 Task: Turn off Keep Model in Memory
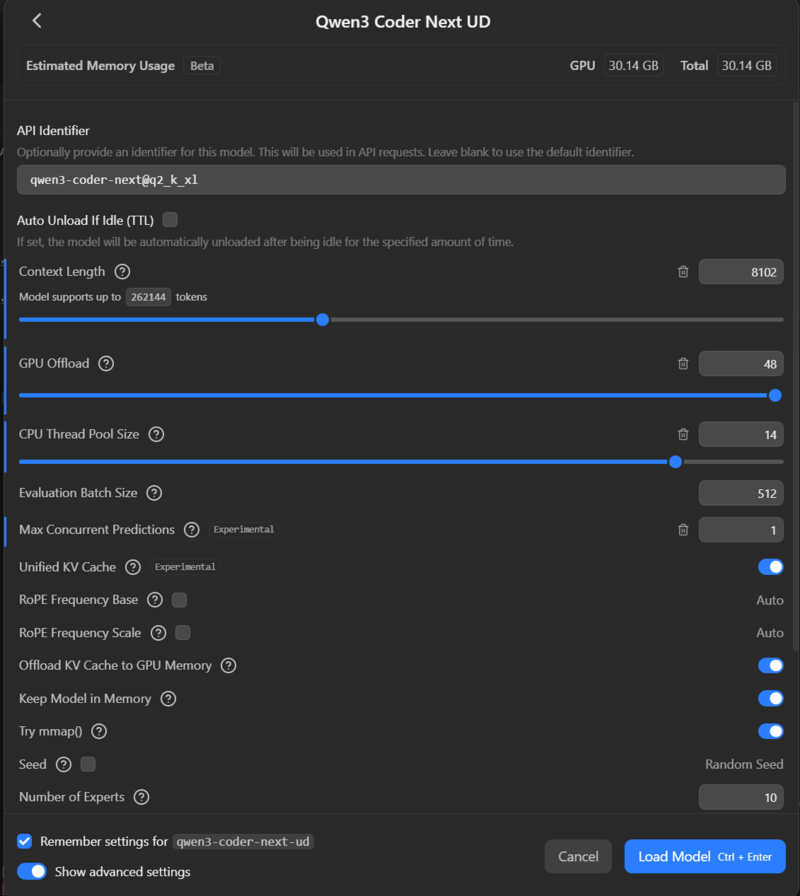click(770, 698)
